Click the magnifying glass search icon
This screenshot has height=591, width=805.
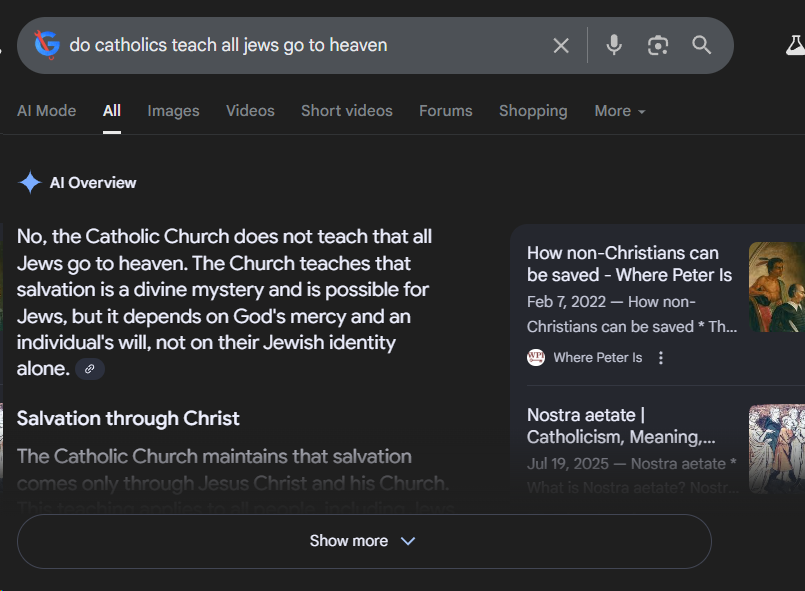click(x=702, y=45)
